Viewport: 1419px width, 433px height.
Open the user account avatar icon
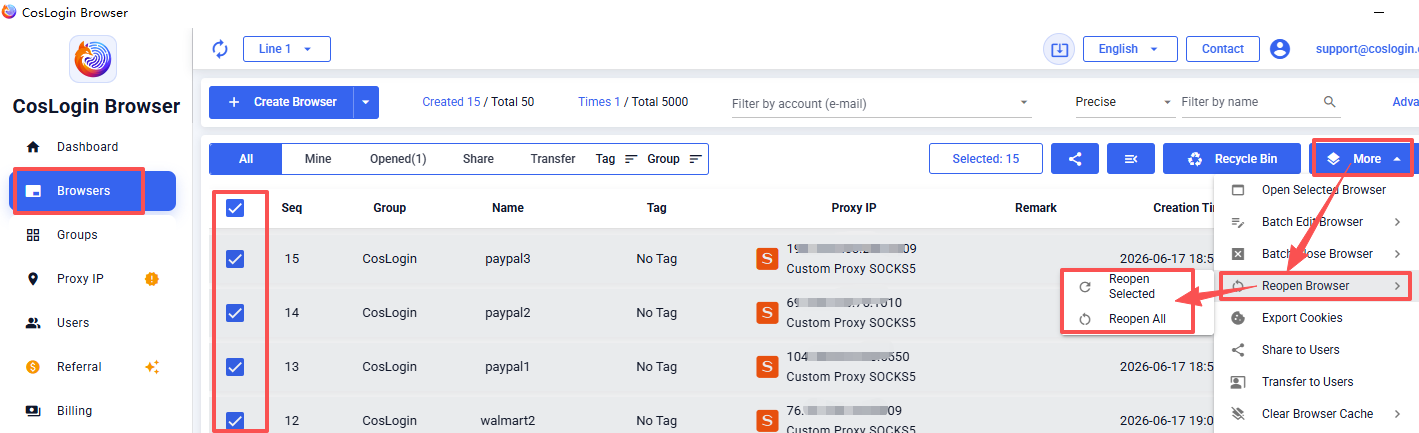1280,49
